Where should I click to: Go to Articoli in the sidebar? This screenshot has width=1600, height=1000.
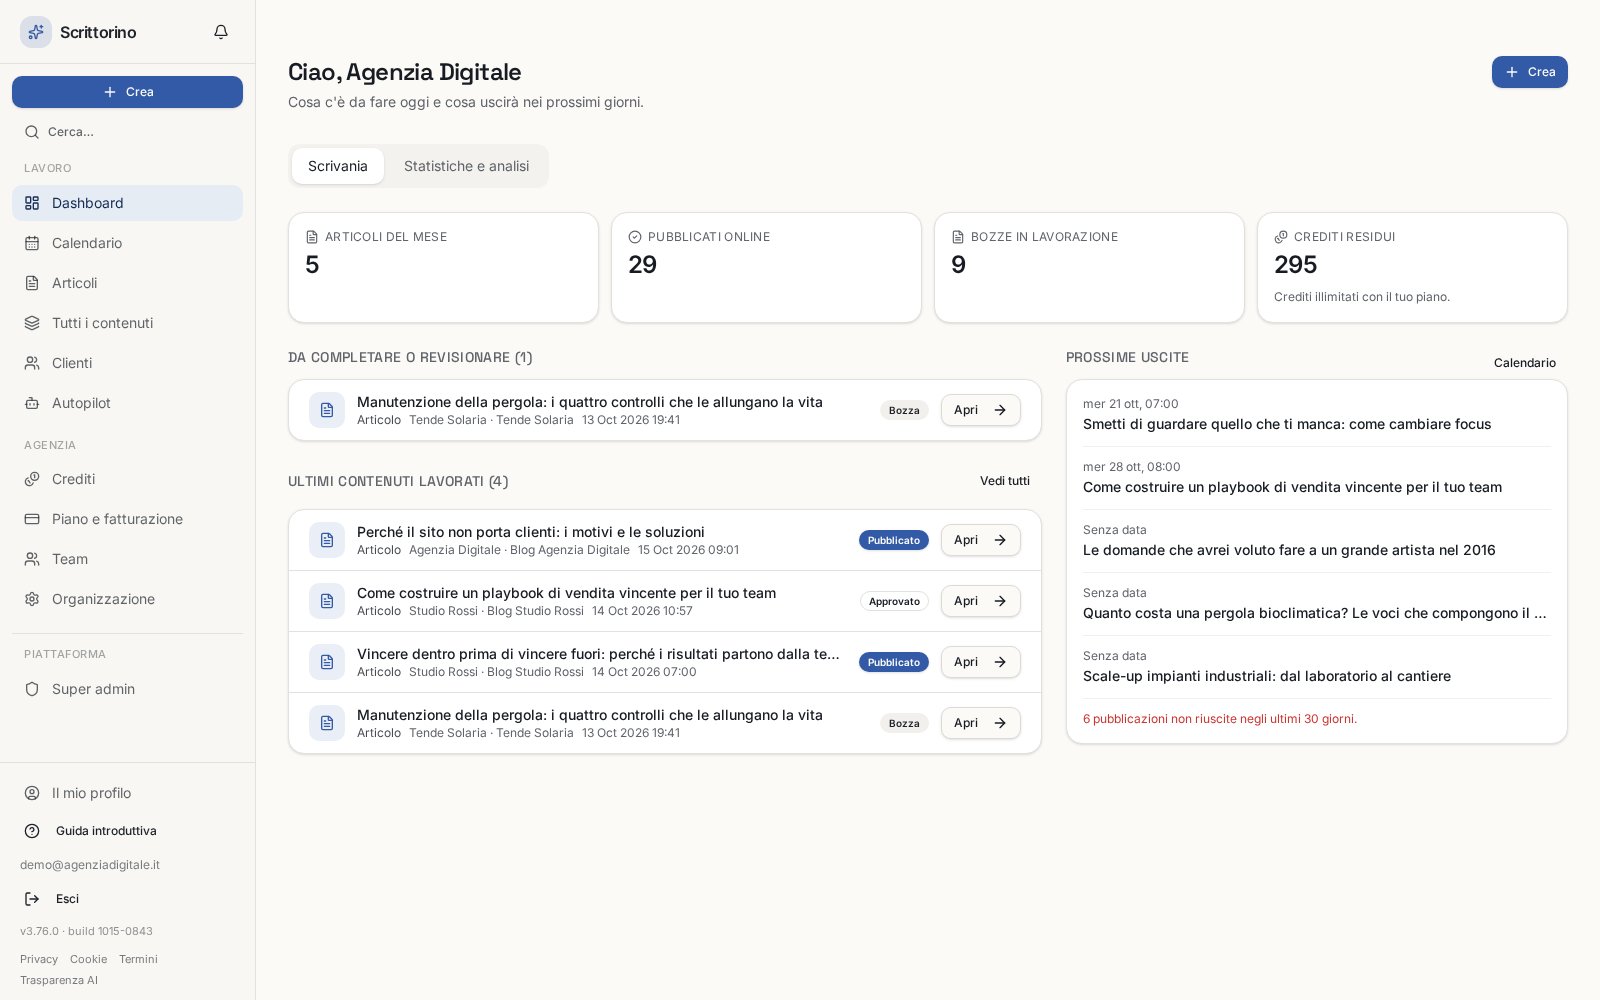[127, 283]
